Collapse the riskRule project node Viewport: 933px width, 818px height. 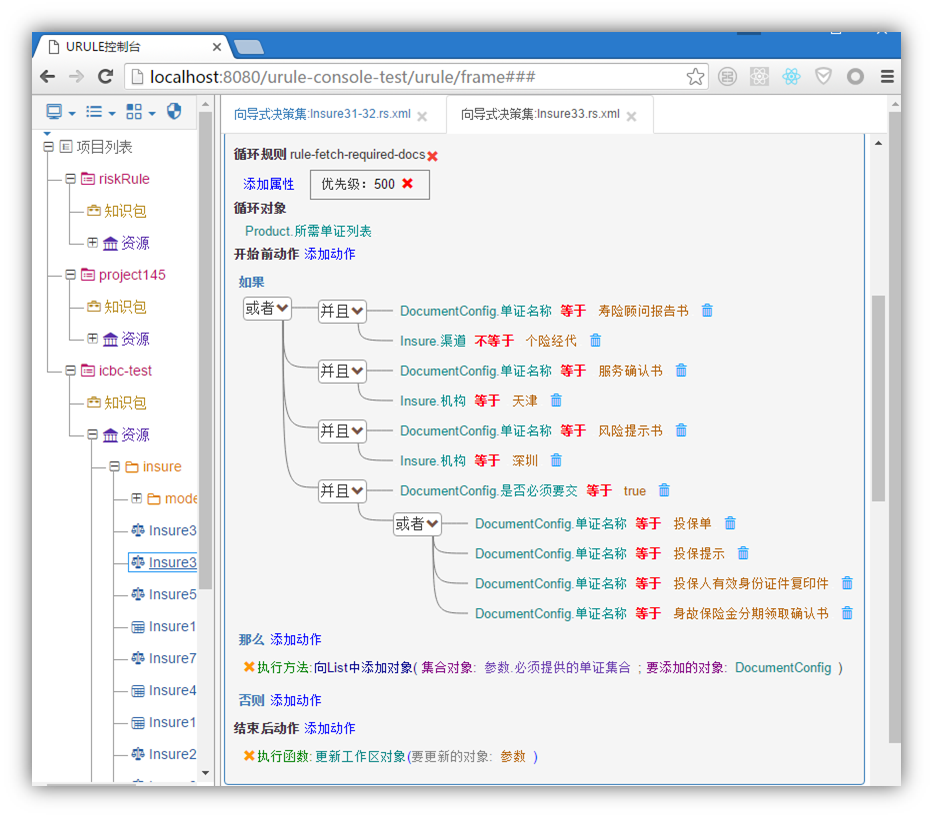(71, 179)
